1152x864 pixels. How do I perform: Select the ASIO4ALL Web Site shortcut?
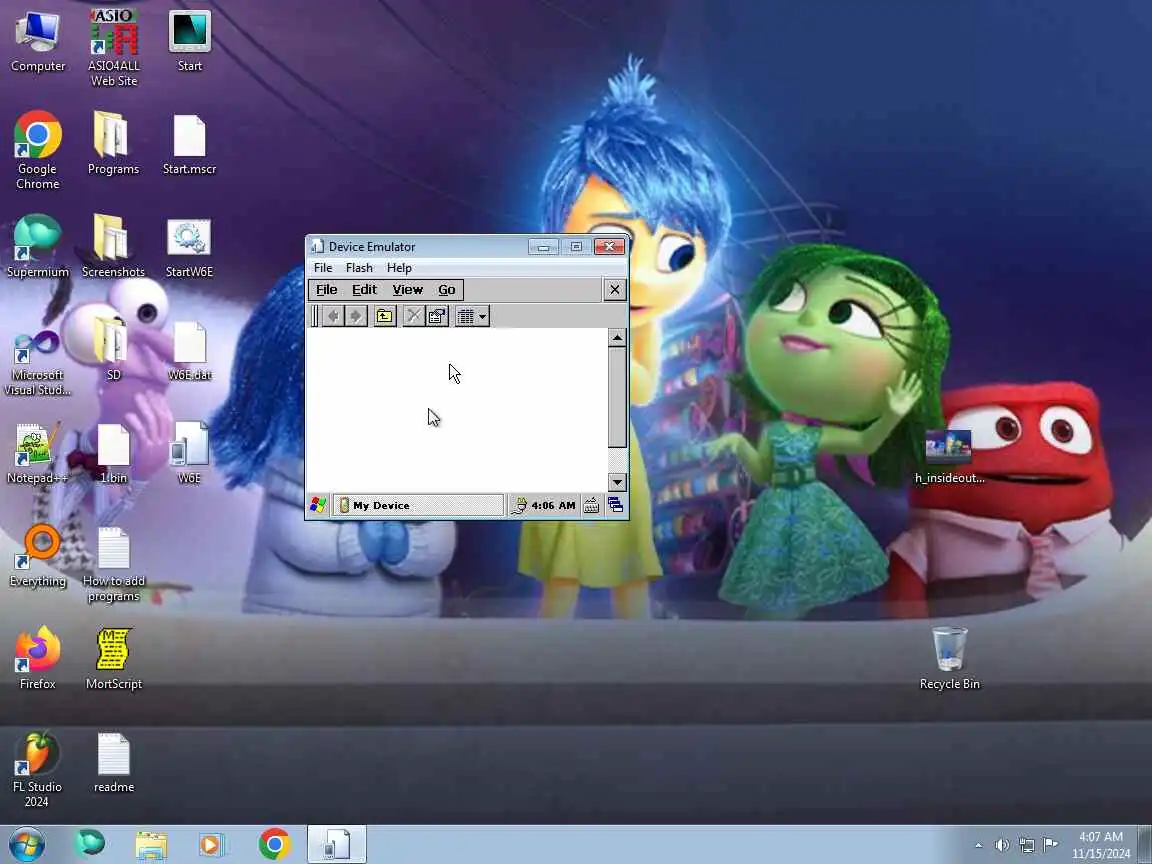click(114, 48)
